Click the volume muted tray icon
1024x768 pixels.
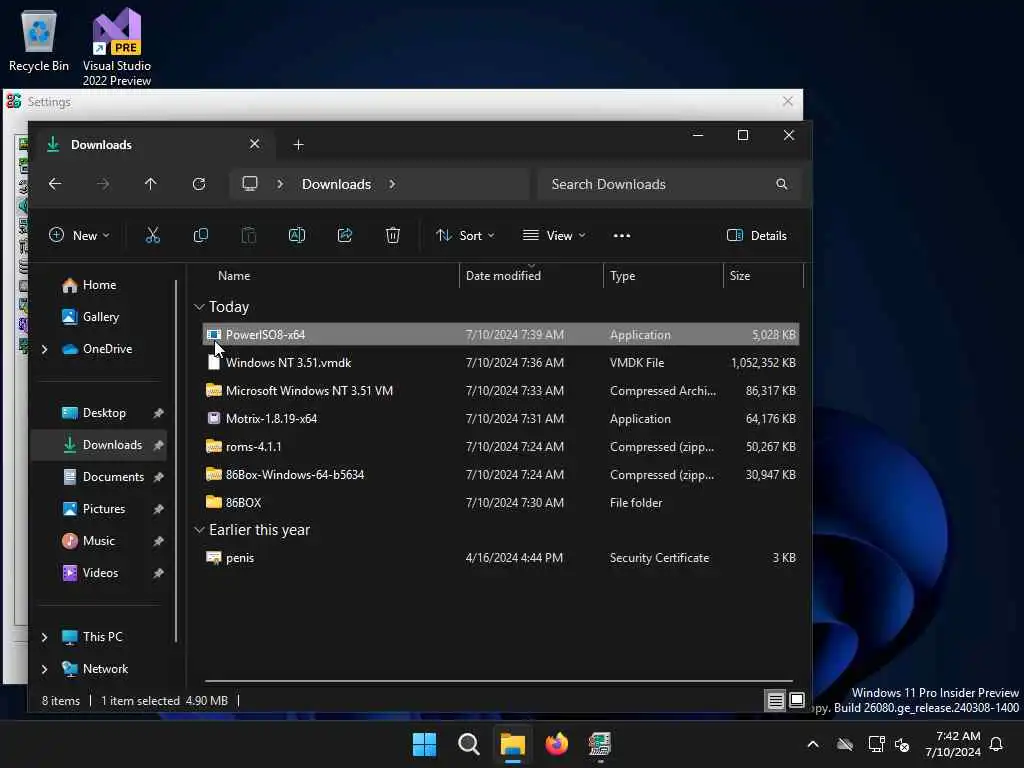[902, 744]
